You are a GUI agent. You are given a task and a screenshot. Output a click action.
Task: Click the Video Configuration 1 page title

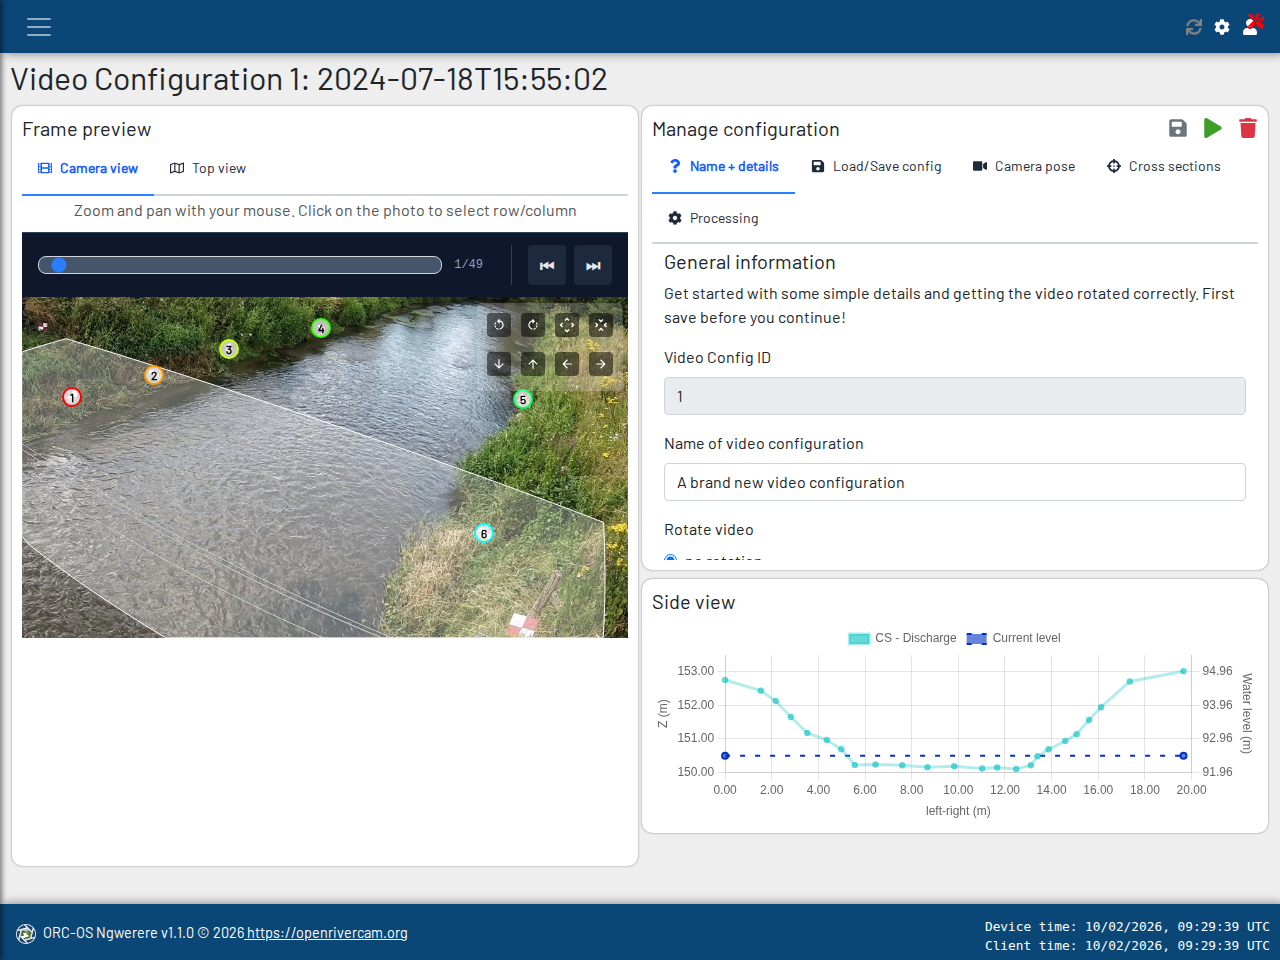pos(309,79)
